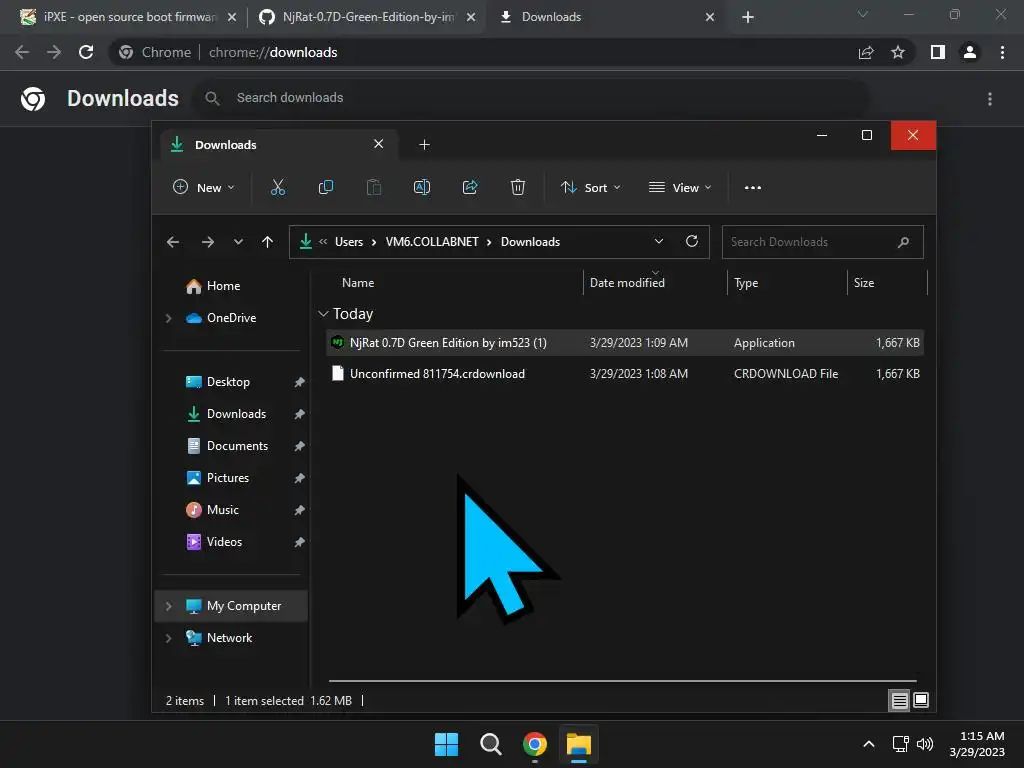
Task: Sort files by Name column header
Action: click(358, 283)
